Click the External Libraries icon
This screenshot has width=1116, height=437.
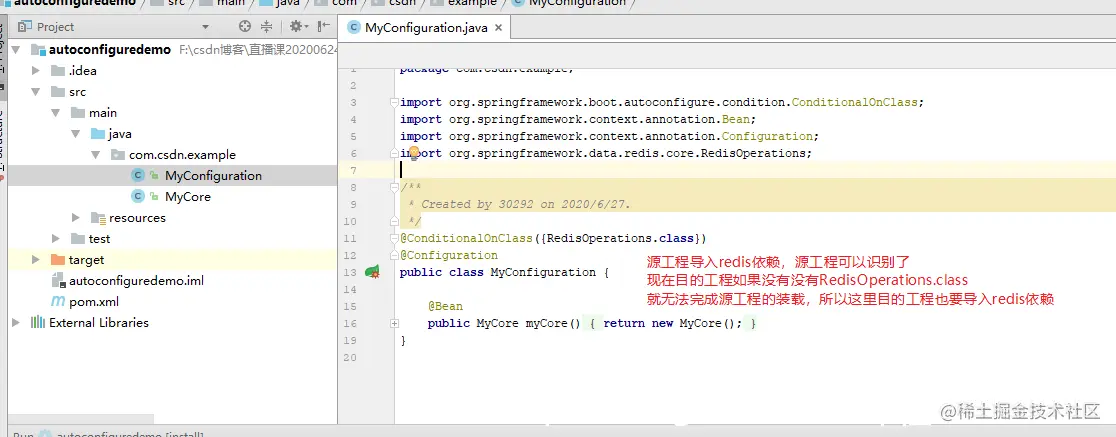pos(38,322)
